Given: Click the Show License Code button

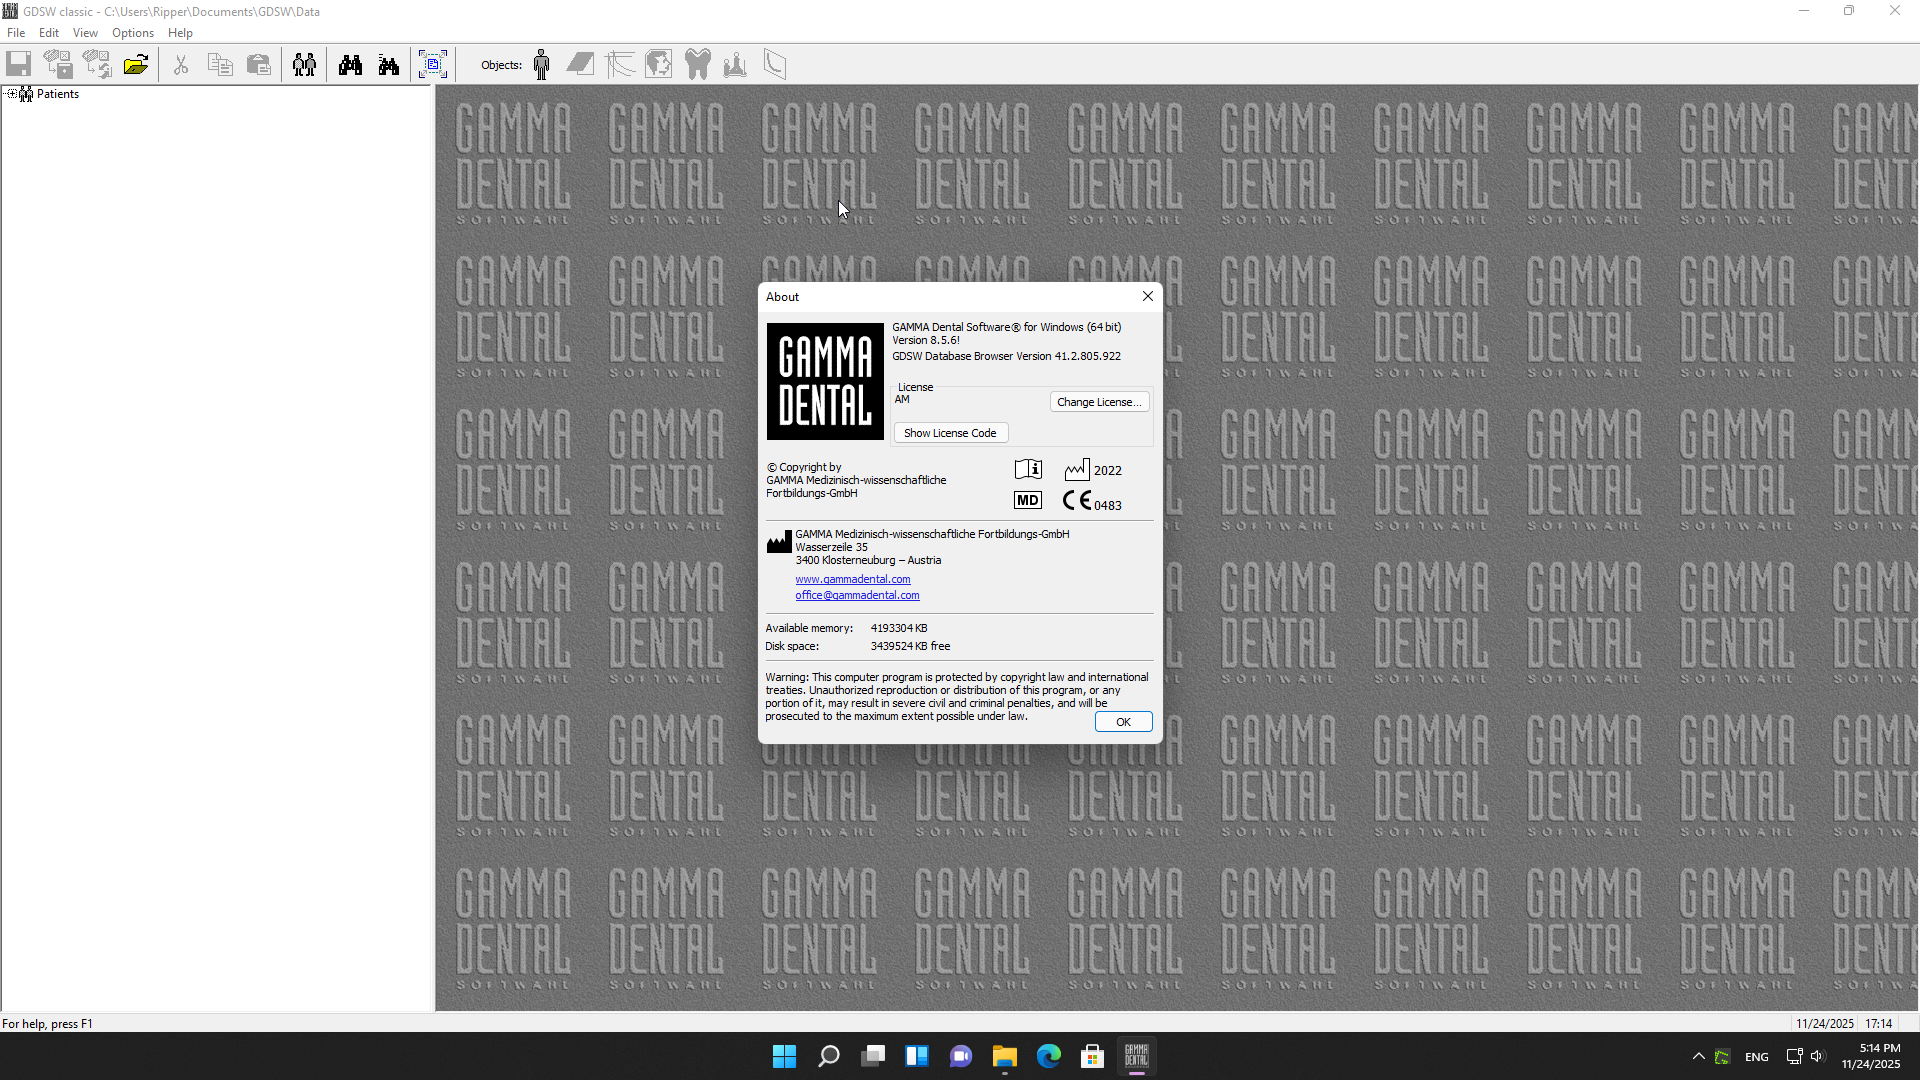Looking at the screenshot, I should [950, 433].
